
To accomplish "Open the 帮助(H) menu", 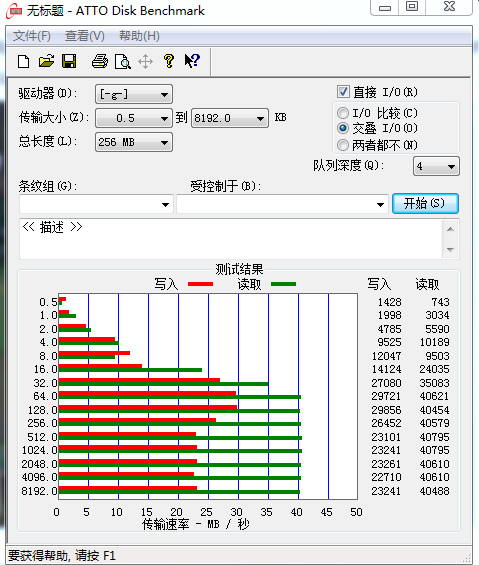I will (139, 36).
